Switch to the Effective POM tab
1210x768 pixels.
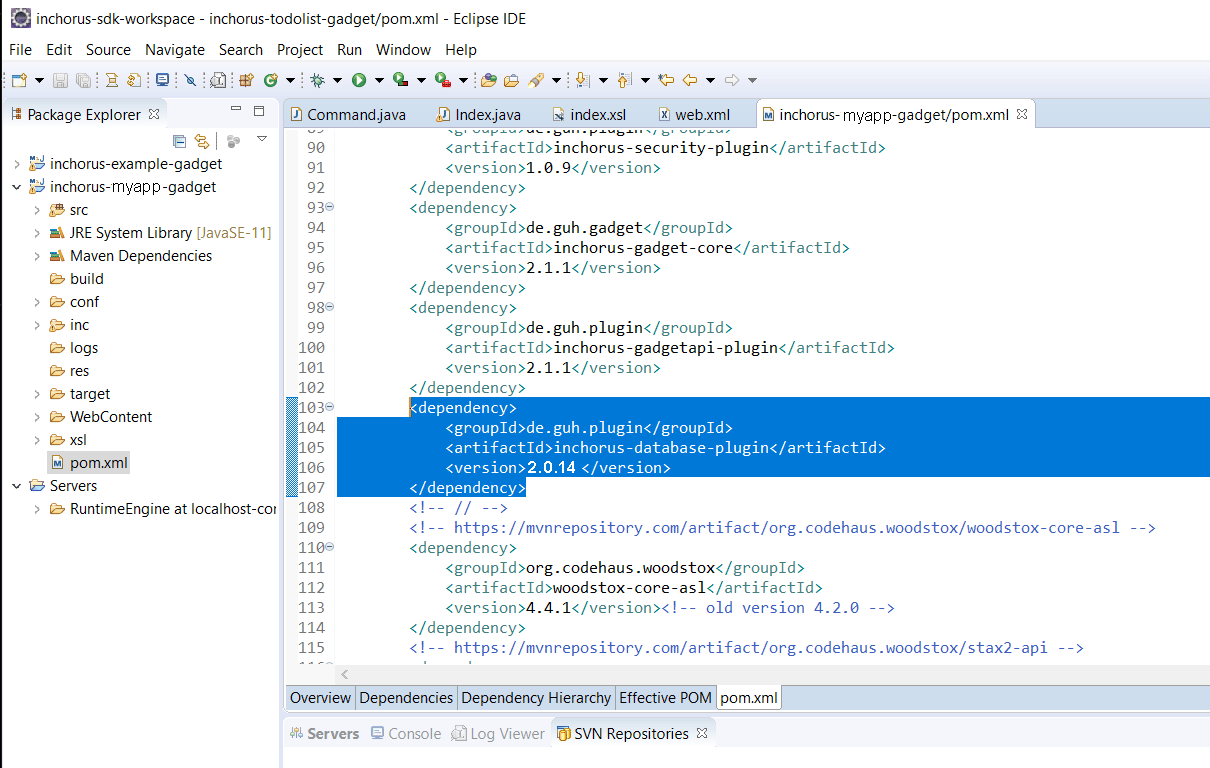coord(665,698)
